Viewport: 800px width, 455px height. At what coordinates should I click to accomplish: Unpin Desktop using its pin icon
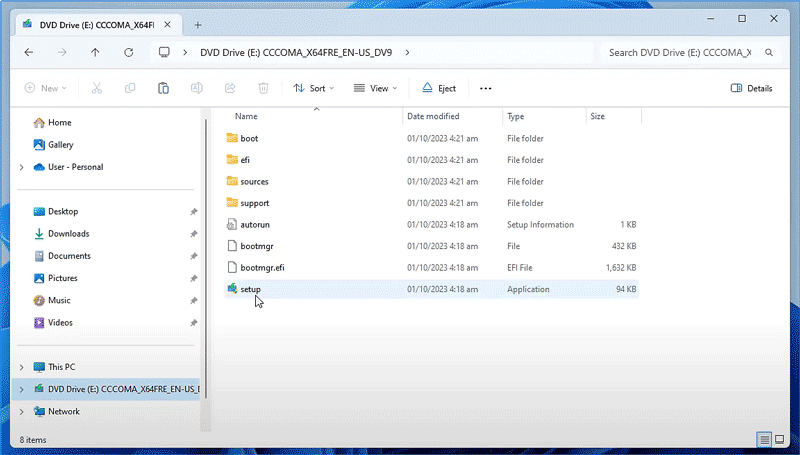click(x=194, y=212)
